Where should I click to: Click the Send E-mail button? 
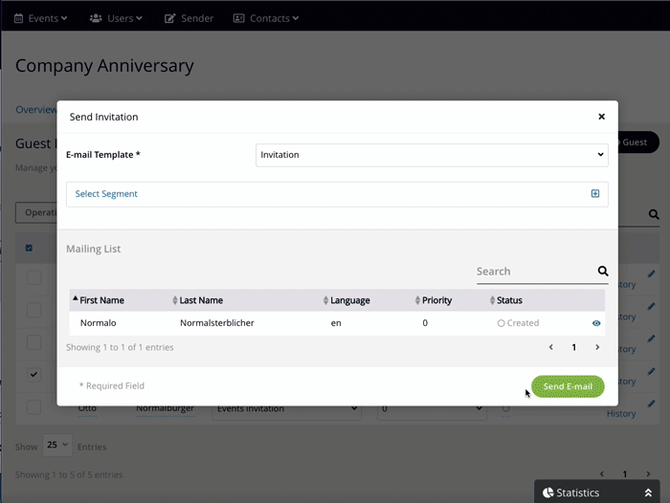pos(567,387)
